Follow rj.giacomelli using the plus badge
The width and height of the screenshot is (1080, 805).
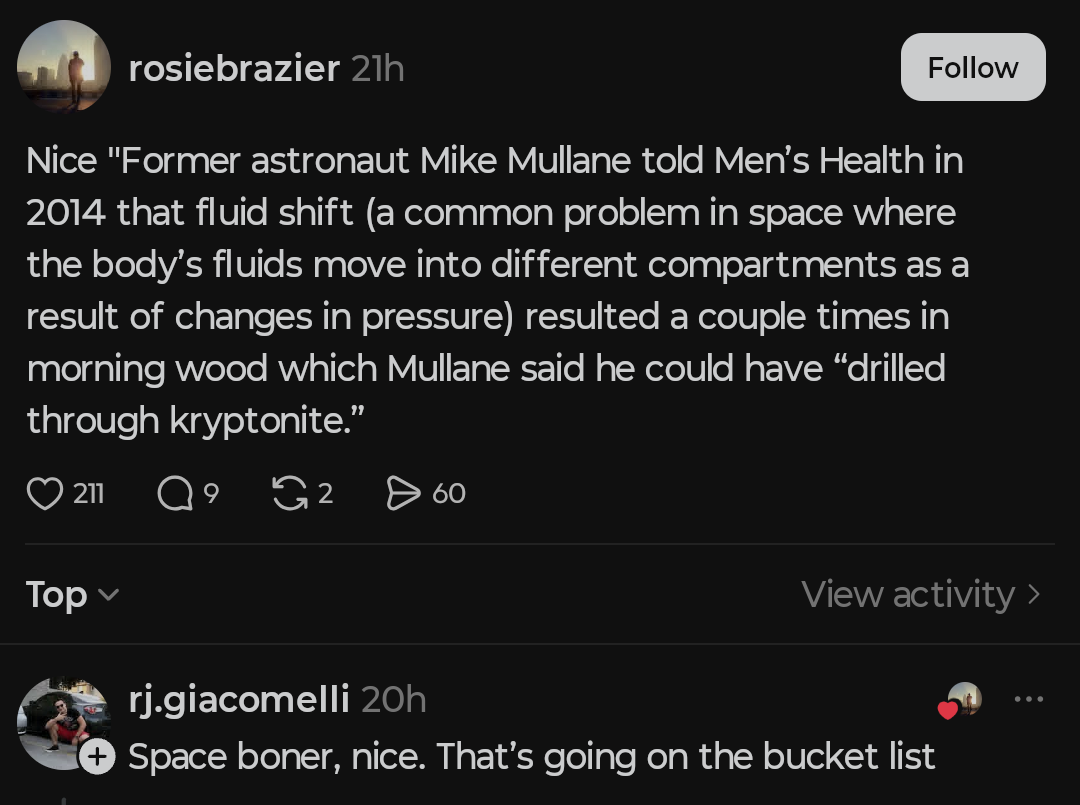[97, 758]
